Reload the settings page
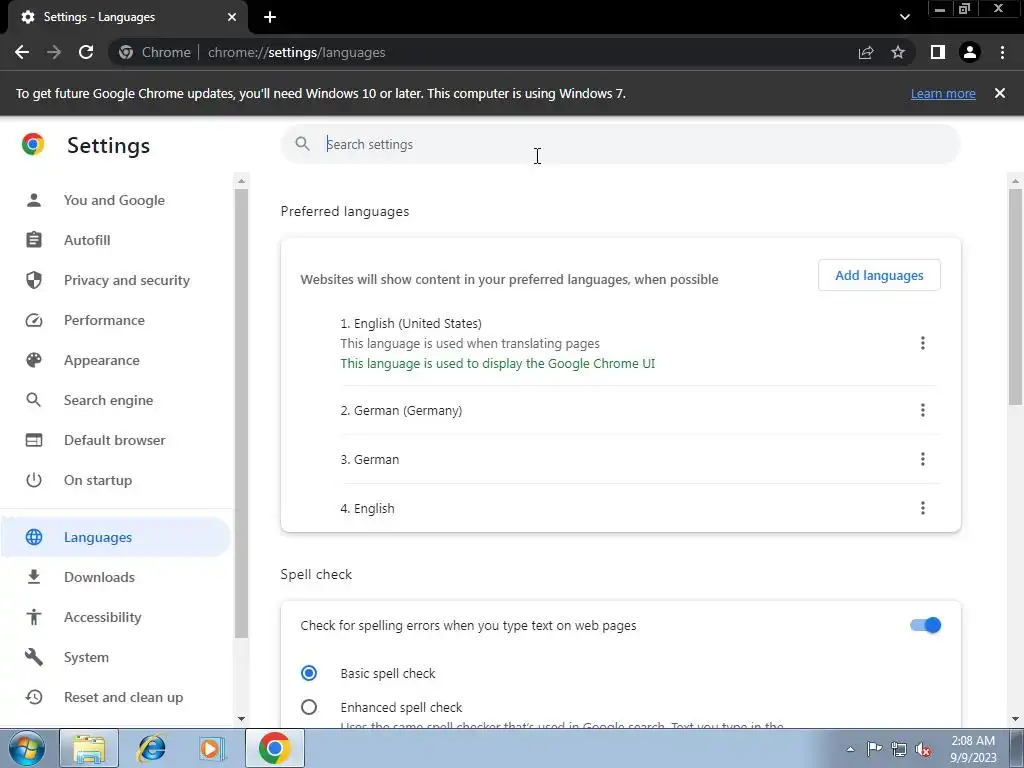The image size is (1024, 768). pyautogui.click(x=86, y=52)
